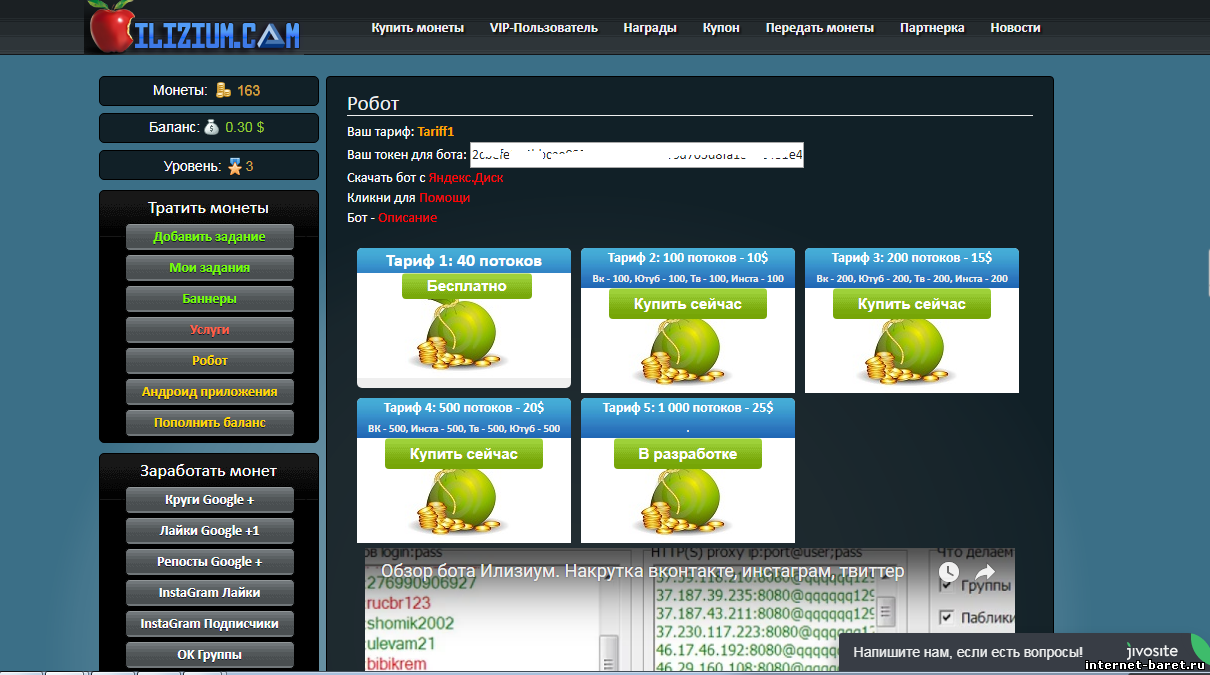Viewport: 1210px width, 675px height.
Task: Go to the Новости menu item
Action: (1015, 28)
